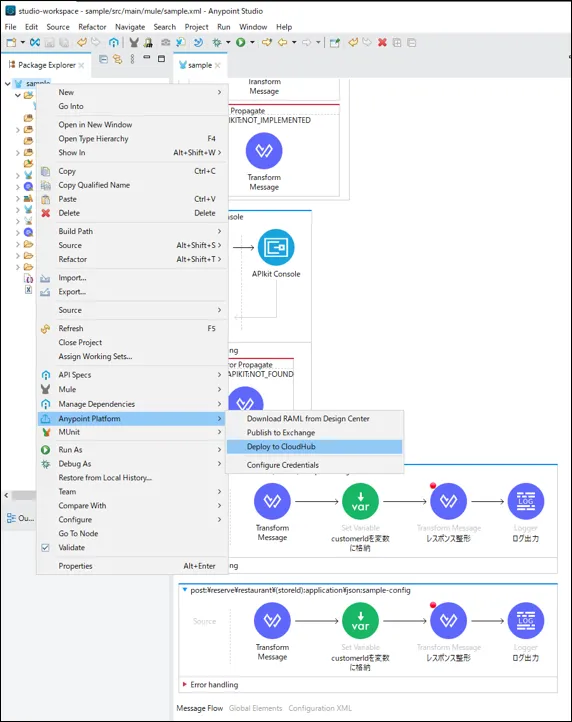This screenshot has width=572, height=722.
Task: Switch to the Configuration XML tab
Action: (320, 708)
